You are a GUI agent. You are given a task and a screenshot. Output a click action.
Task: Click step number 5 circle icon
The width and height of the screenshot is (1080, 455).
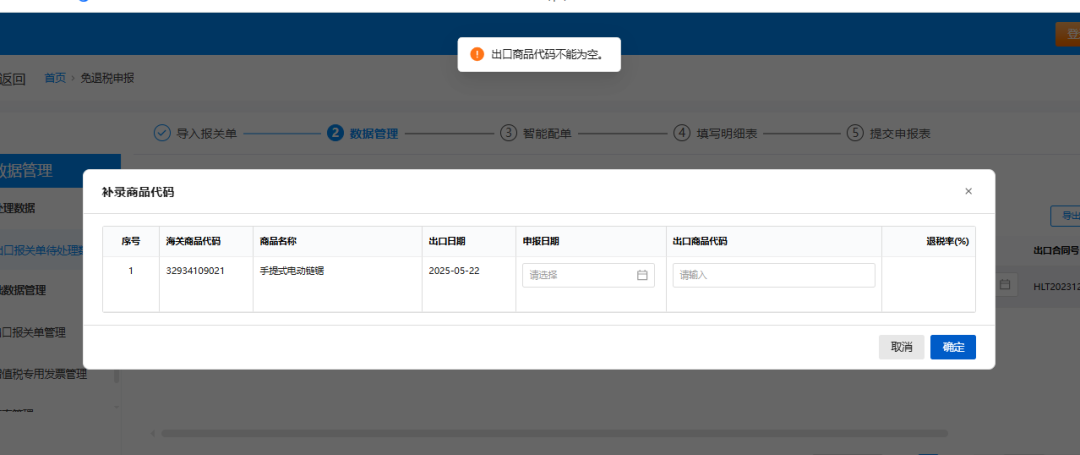[x=855, y=133]
